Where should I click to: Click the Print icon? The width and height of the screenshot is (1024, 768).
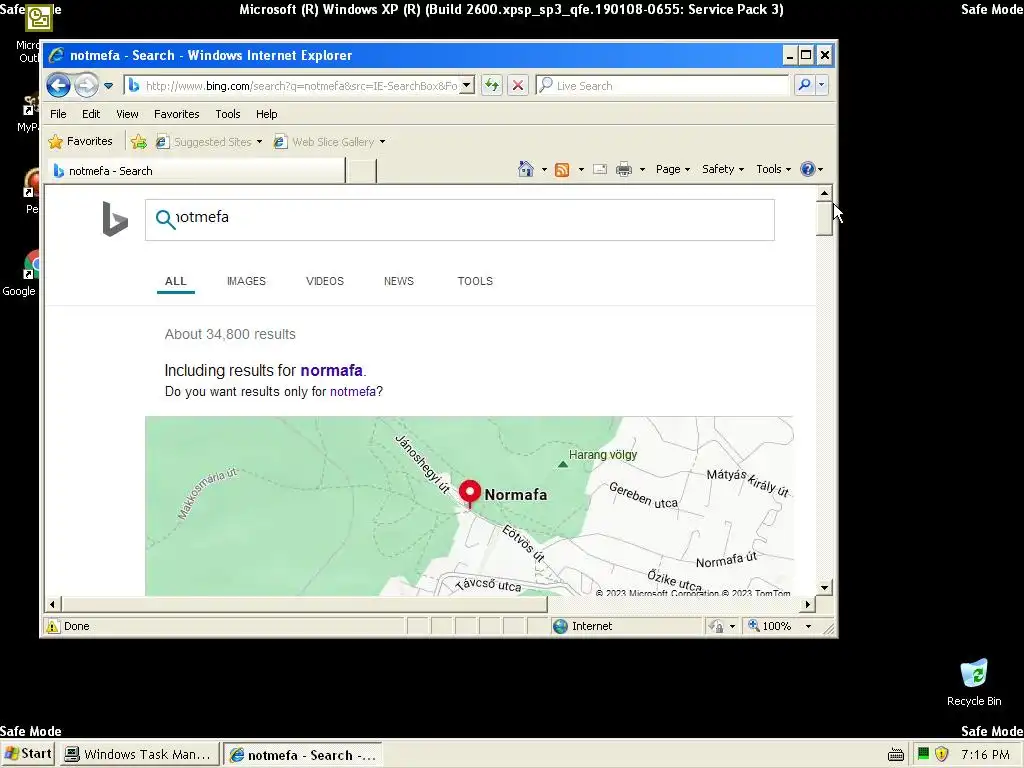pyautogui.click(x=624, y=170)
